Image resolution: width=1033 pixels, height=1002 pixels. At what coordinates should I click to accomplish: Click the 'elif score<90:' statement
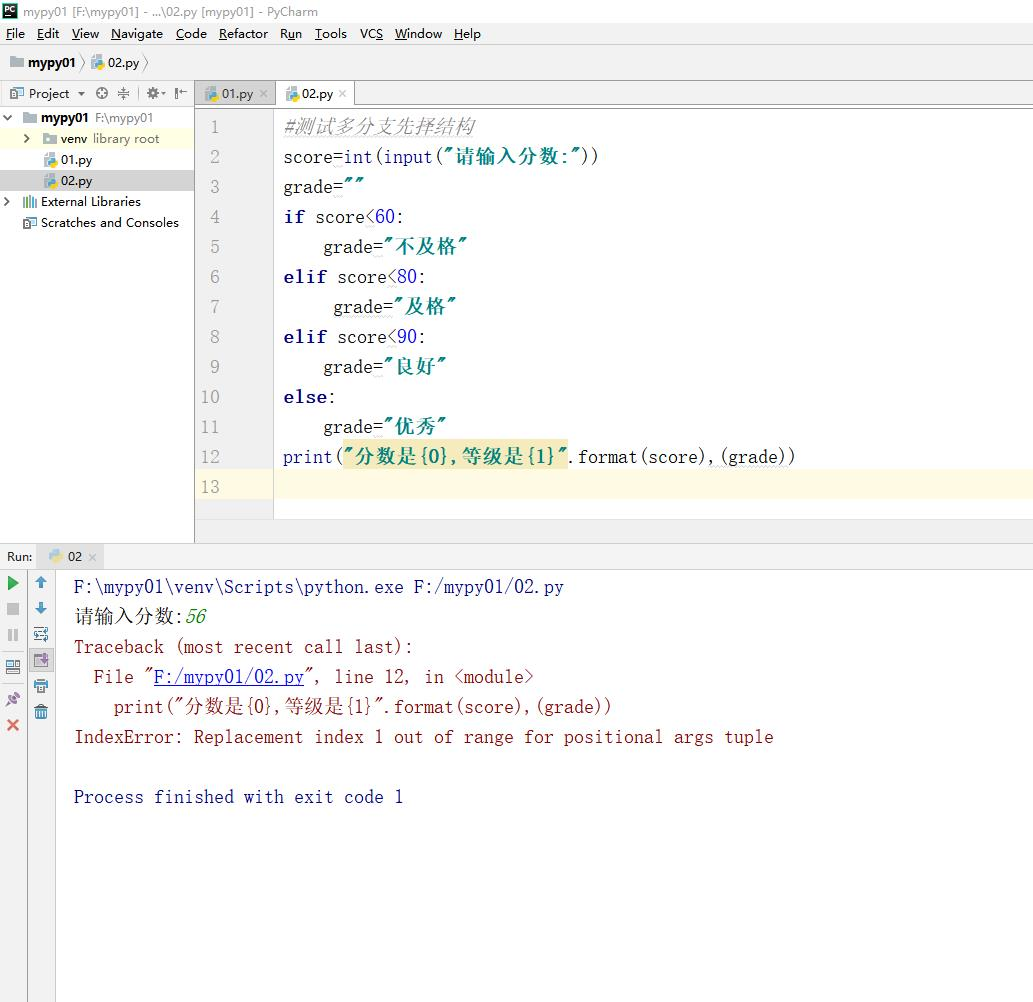[x=354, y=337]
